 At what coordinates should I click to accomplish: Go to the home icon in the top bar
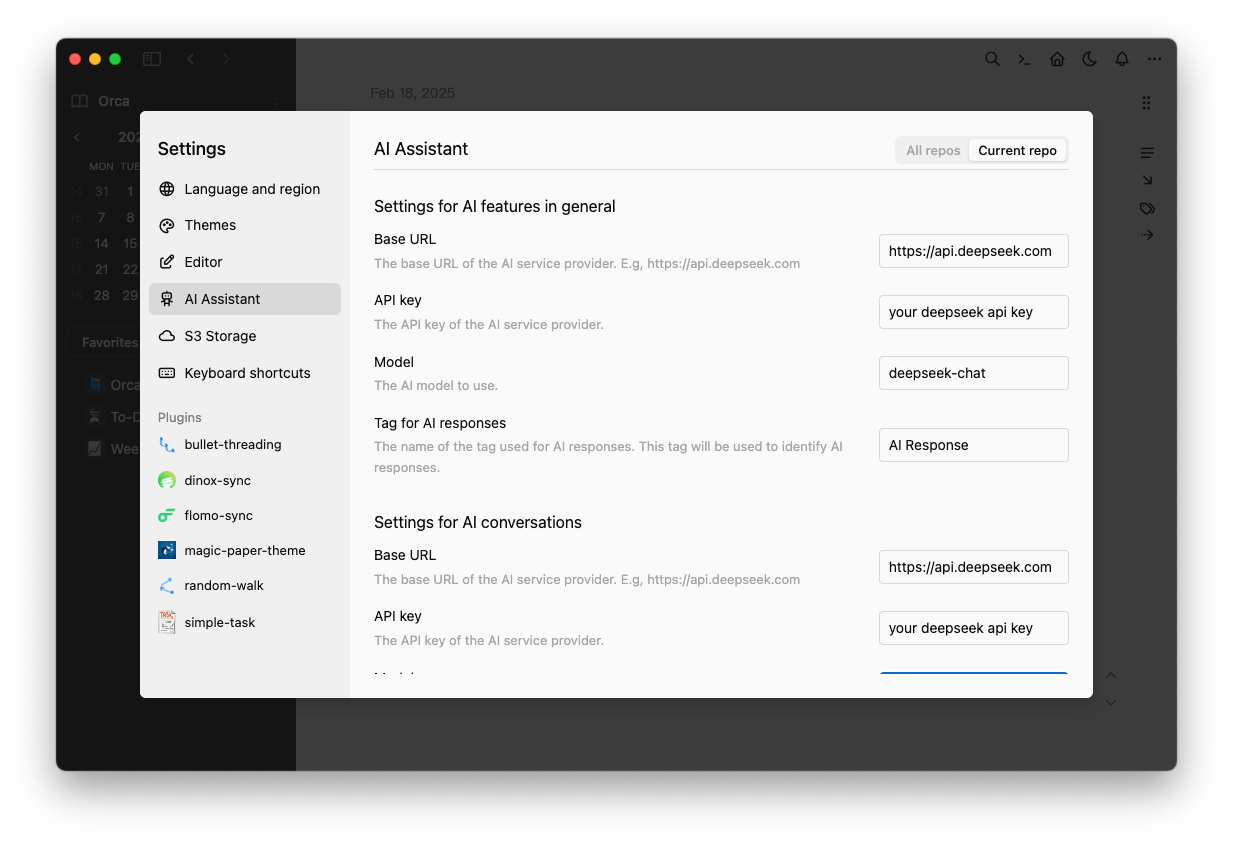pyautogui.click(x=1057, y=59)
